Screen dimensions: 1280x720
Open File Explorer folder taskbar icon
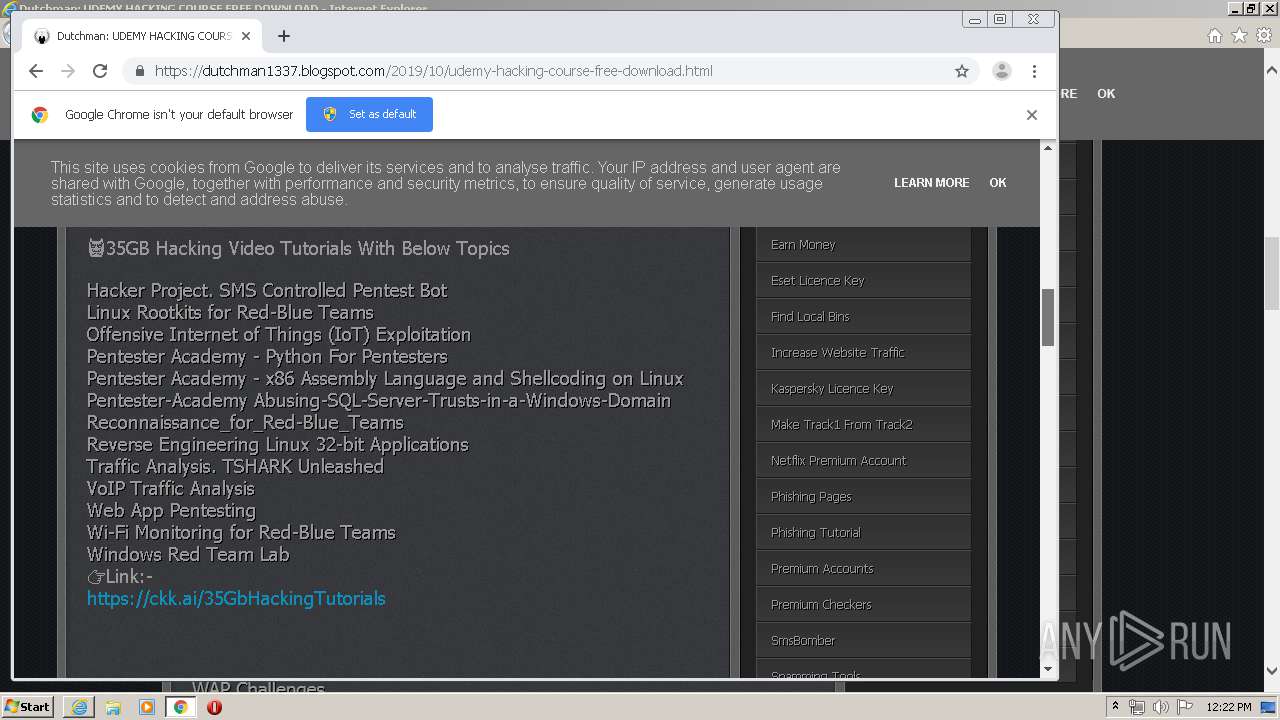113,707
